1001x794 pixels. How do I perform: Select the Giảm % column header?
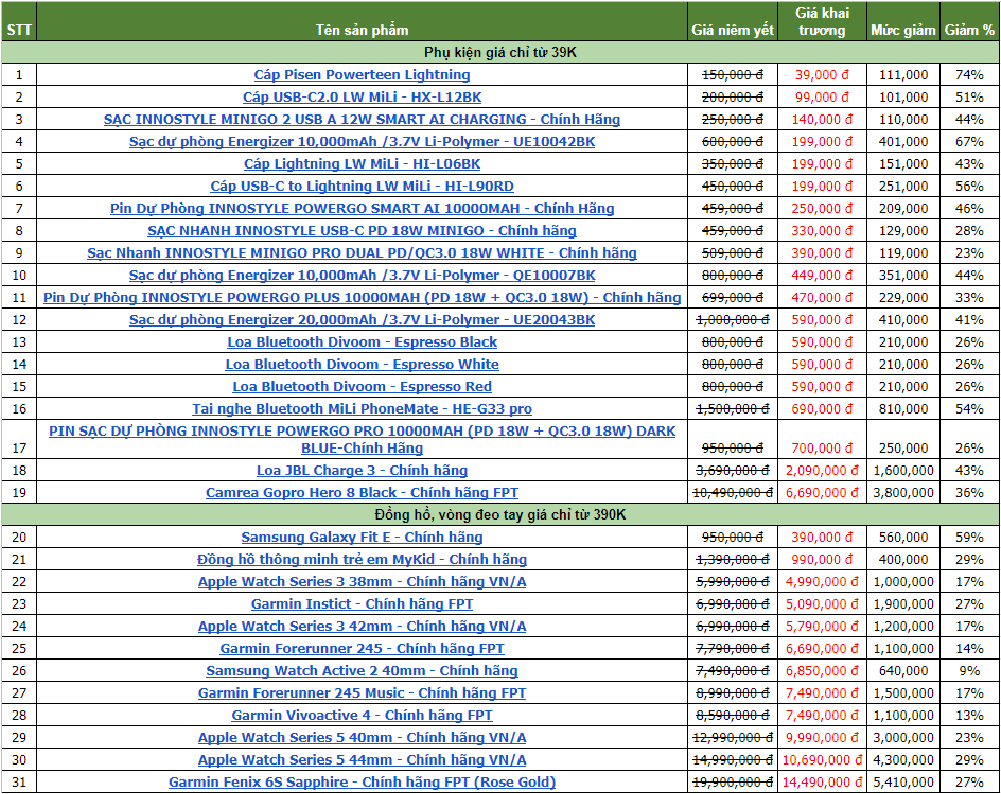tap(970, 22)
